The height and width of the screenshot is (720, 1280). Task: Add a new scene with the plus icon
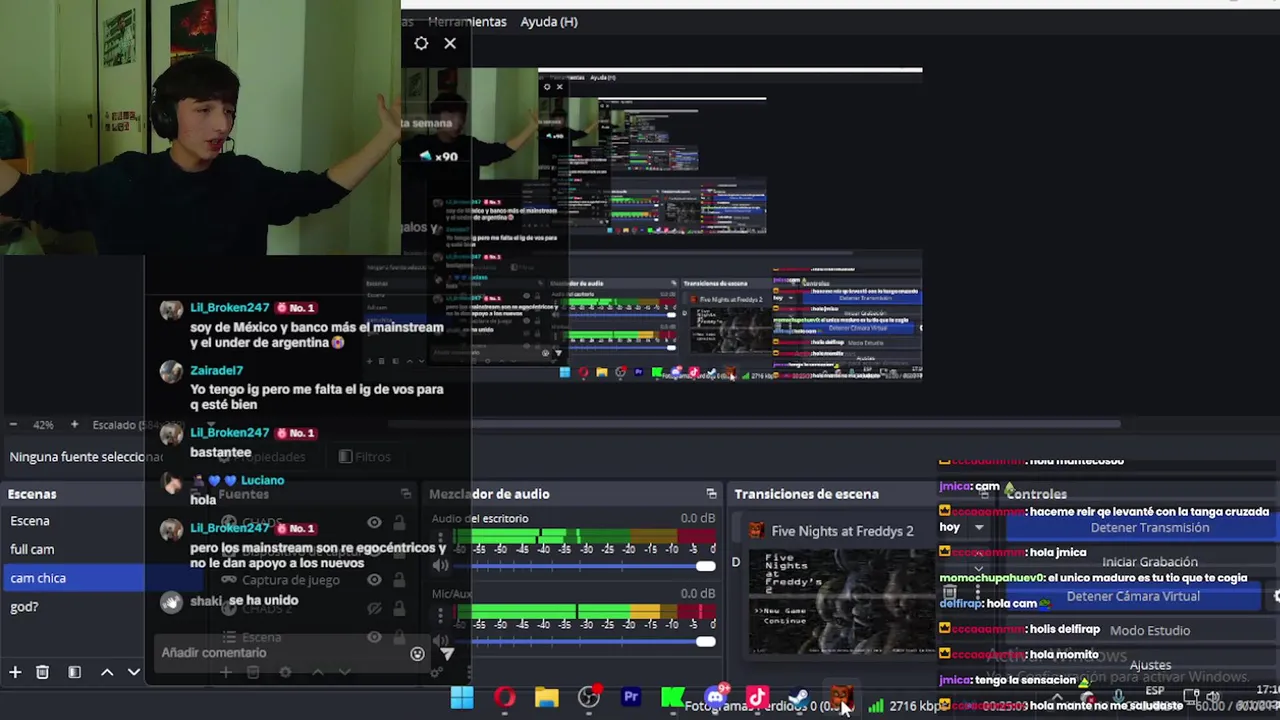pos(15,673)
